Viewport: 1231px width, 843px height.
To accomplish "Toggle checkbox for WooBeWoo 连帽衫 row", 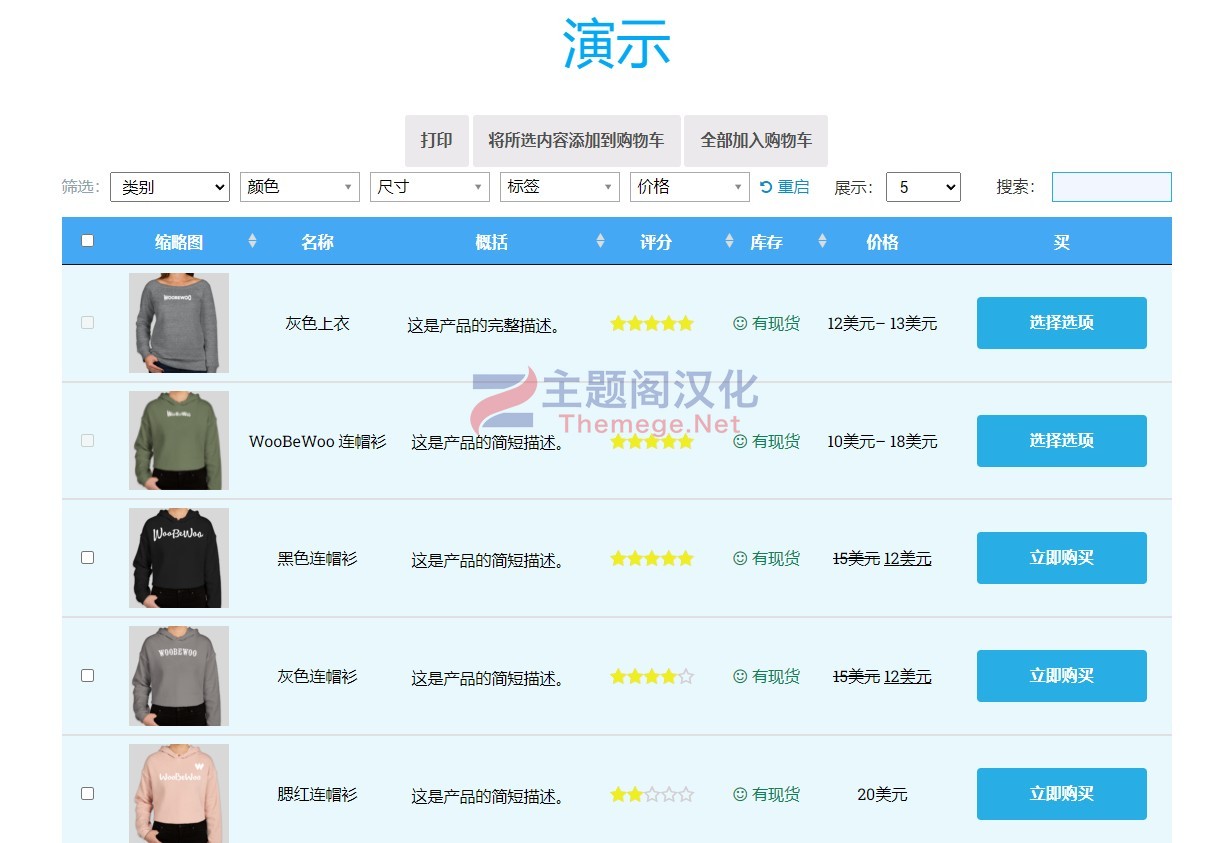I will 87,440.
